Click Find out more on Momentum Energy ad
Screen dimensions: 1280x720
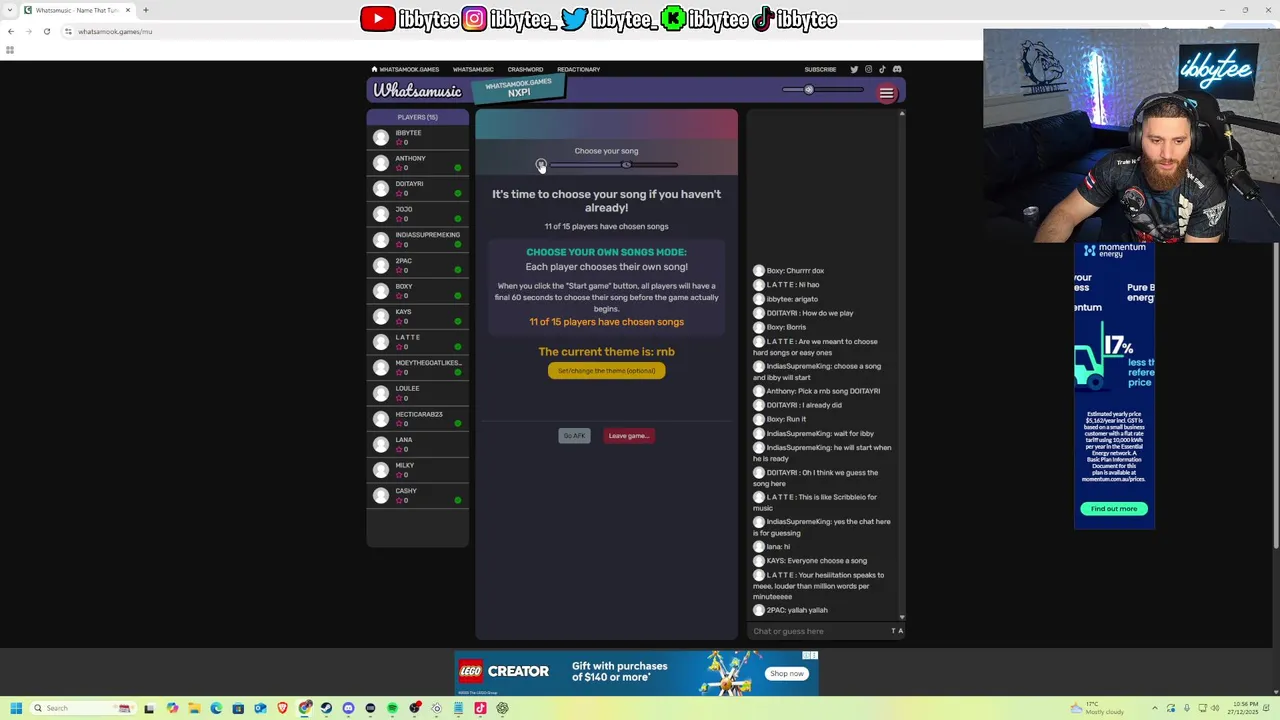(x=1114, y=509)
